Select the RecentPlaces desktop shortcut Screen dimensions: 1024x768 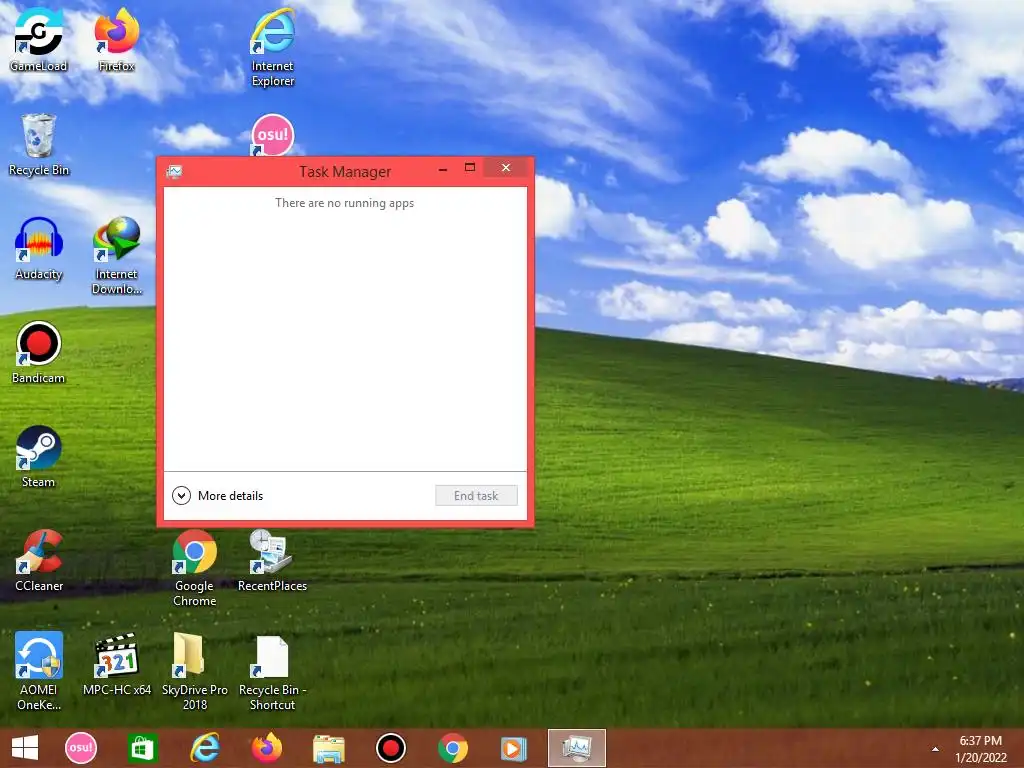pos(272,560)
